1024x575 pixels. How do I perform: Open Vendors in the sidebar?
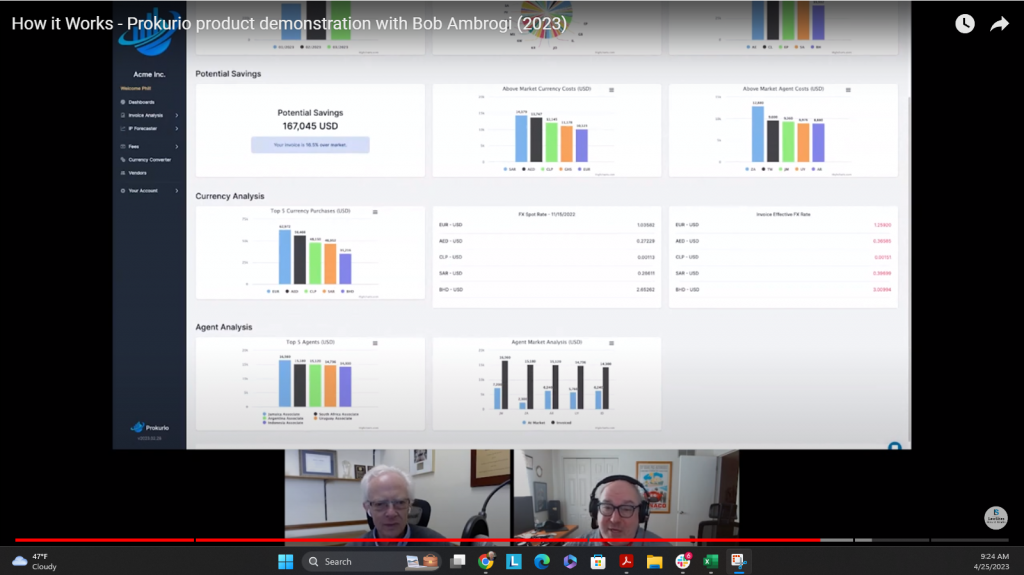tap(134, 173)
